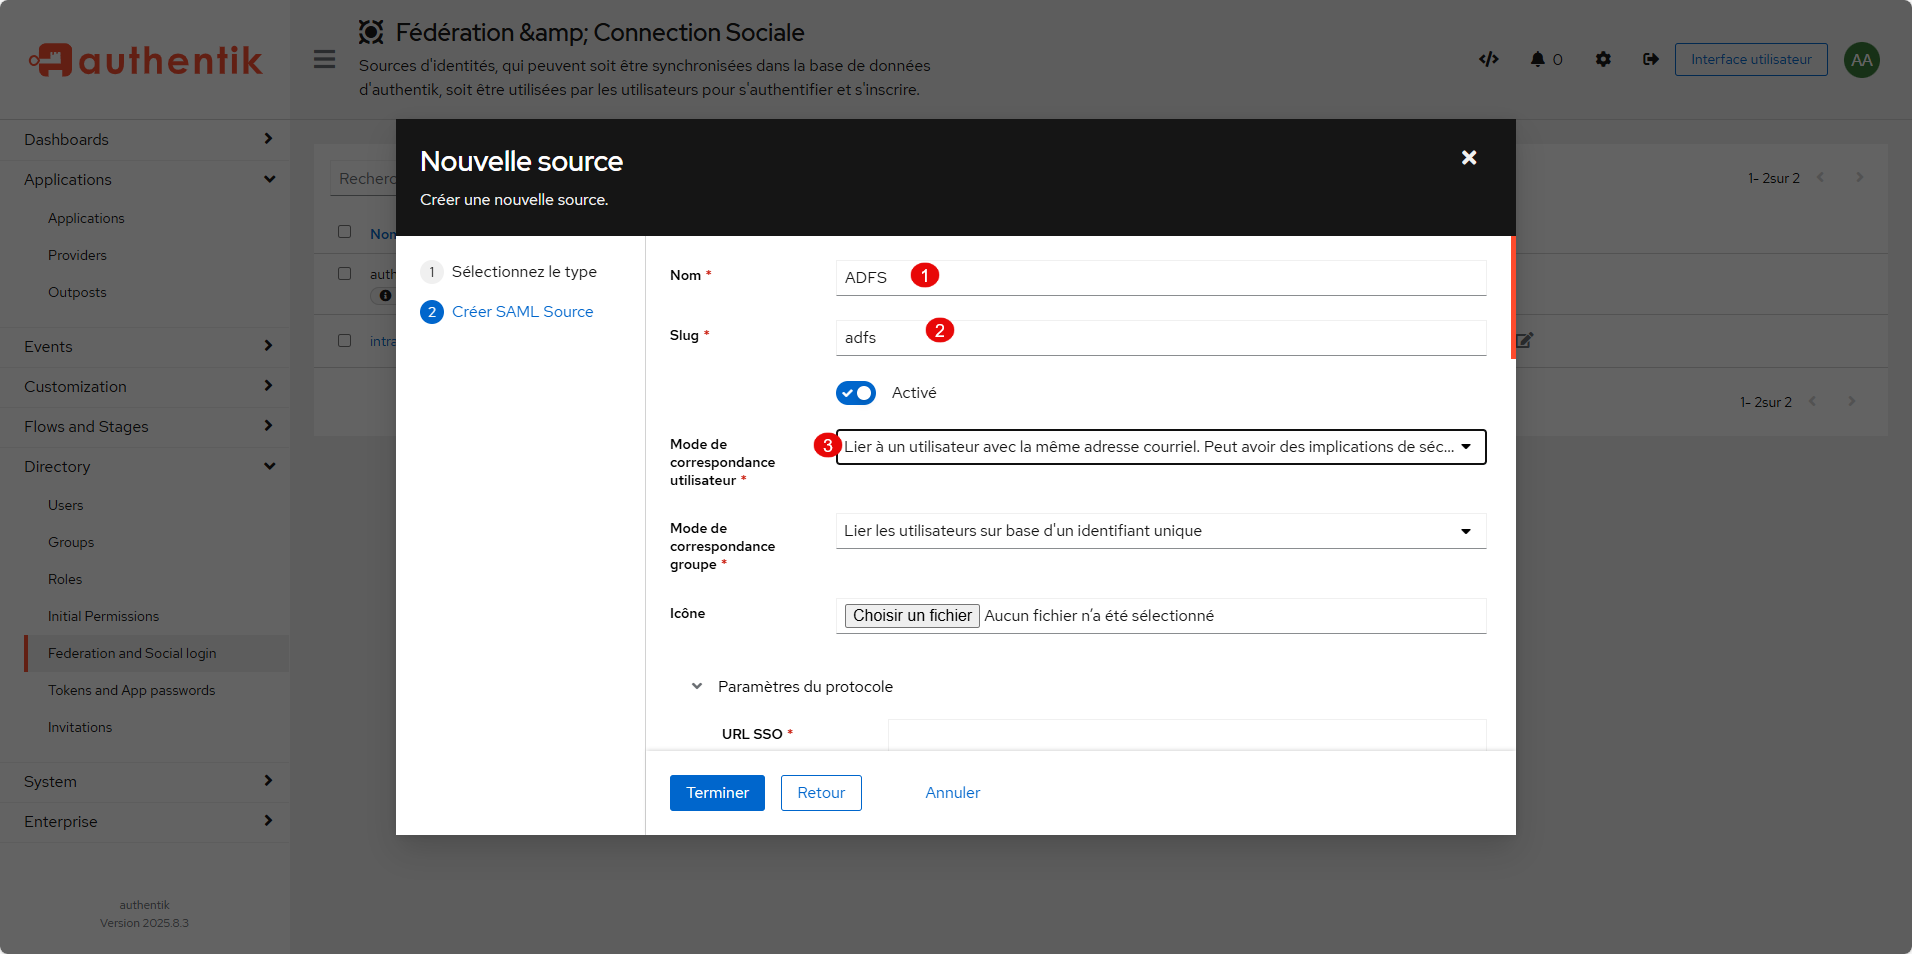Open Users in the Directory menu
The height and width of the screenshot is (954, 1912).
(x=66, y=505)
